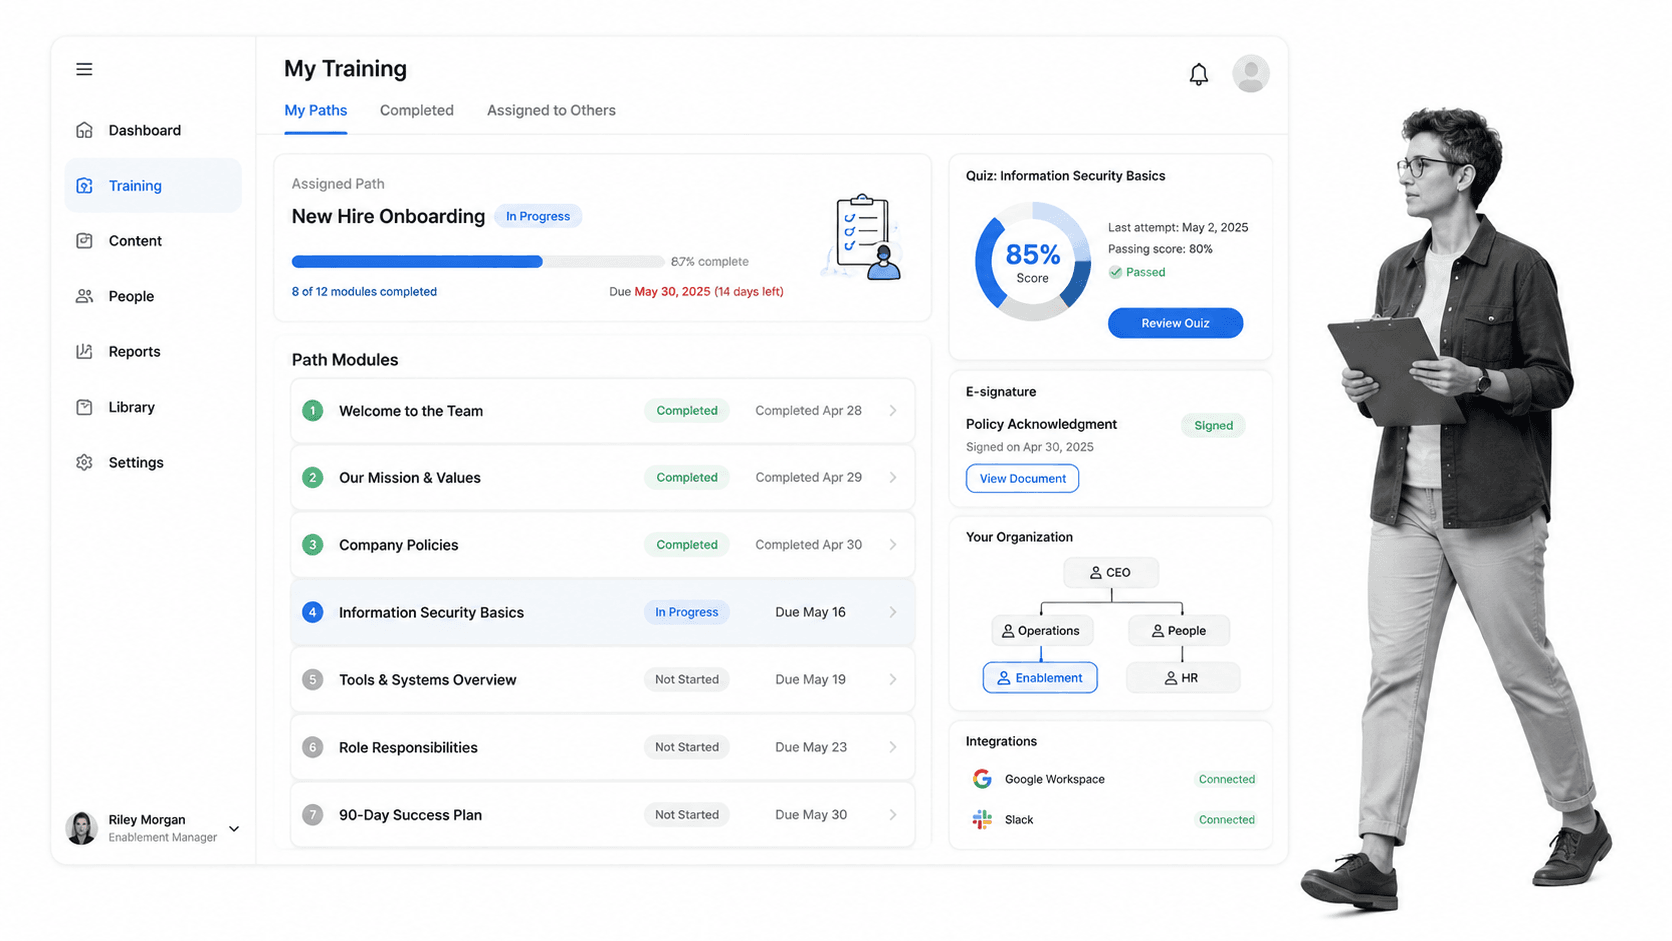
Task: Click module number 5 badge
Action: pyautogui.click(x=313, y=680)
